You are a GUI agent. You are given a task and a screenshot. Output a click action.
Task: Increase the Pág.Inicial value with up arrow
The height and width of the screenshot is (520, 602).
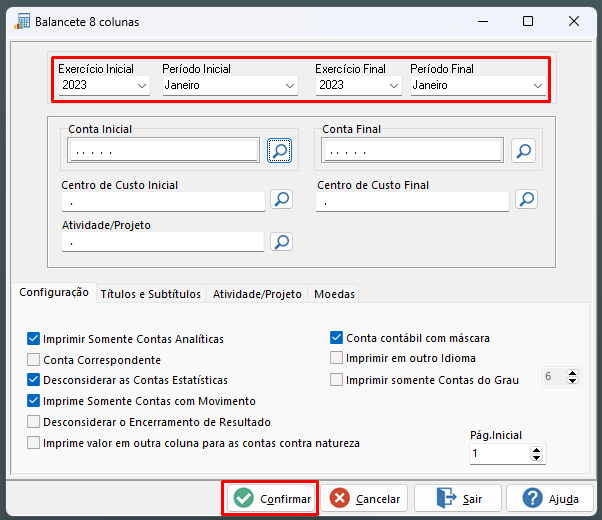coord(536,450)
